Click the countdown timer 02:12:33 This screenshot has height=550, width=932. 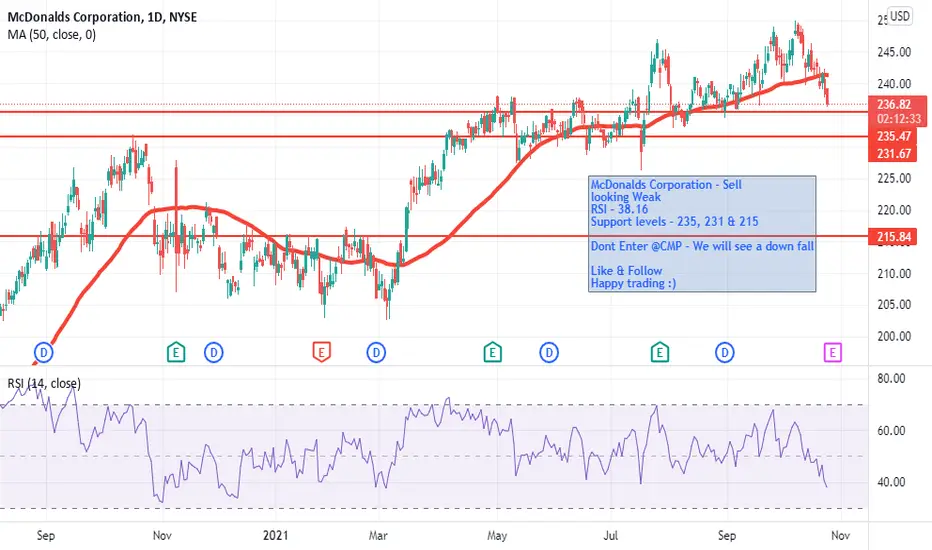(x=898, y=118)
